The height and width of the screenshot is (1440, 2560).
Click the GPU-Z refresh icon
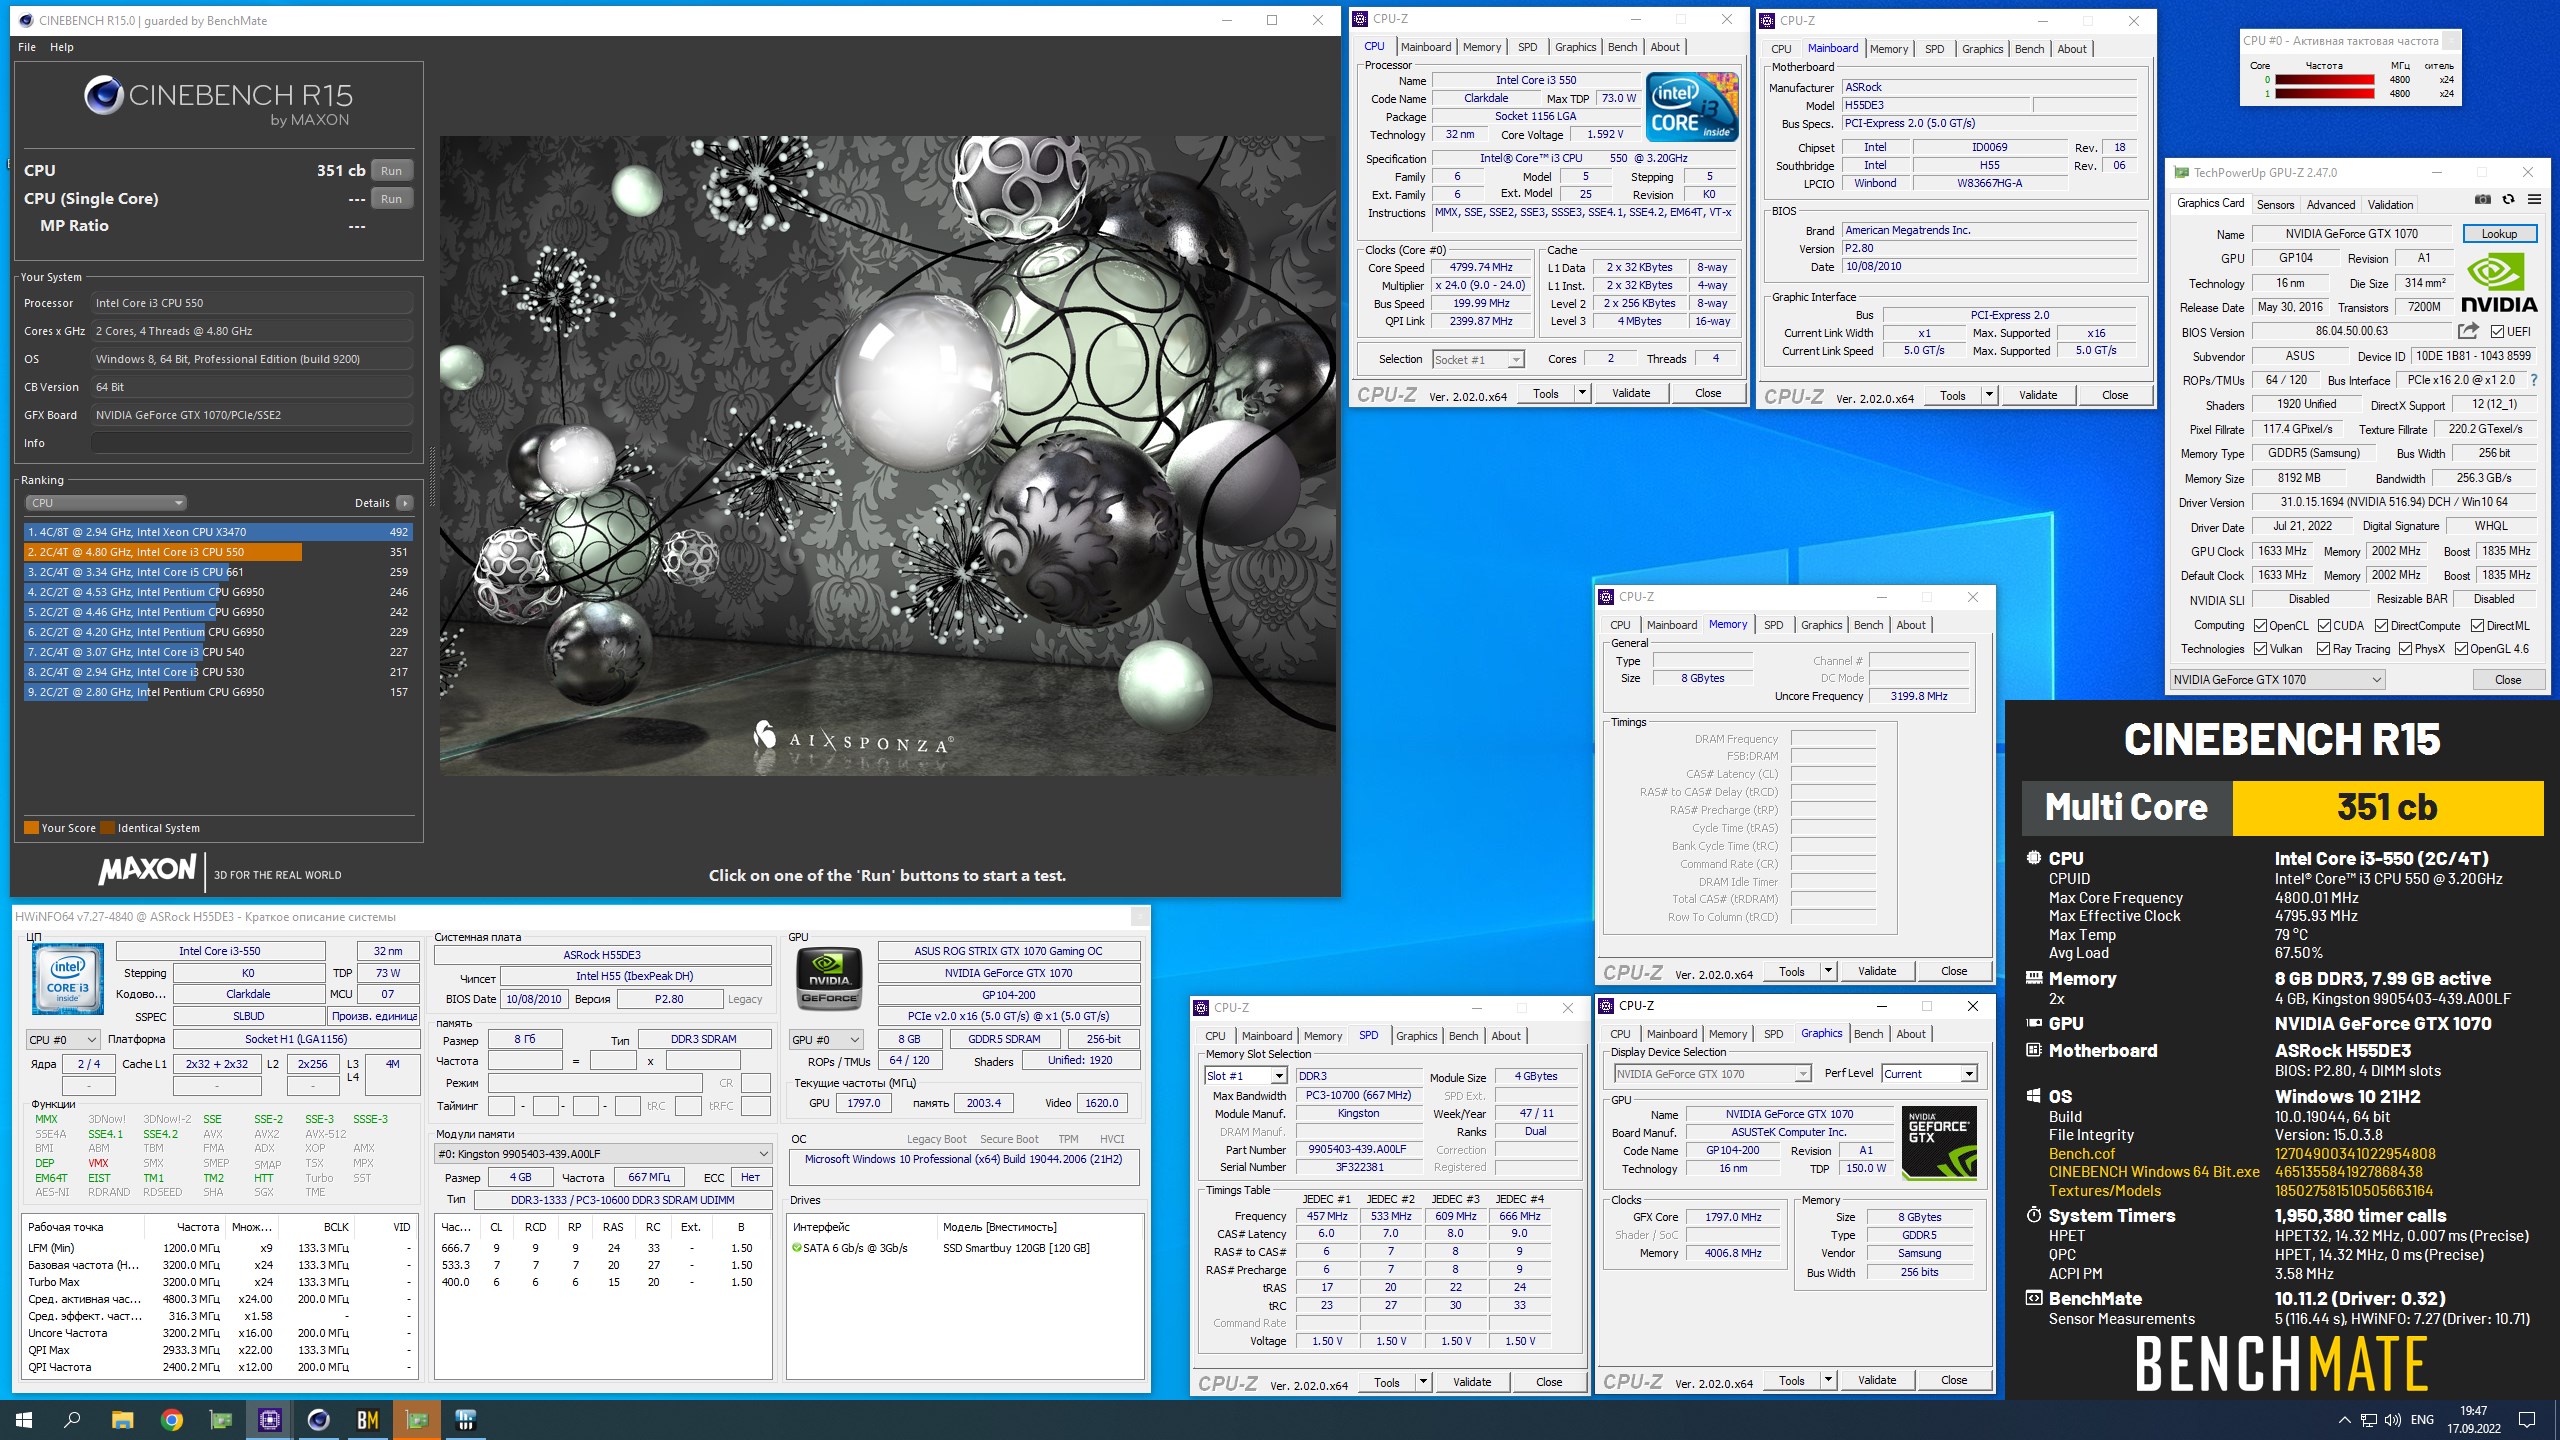coord(2508,200)
